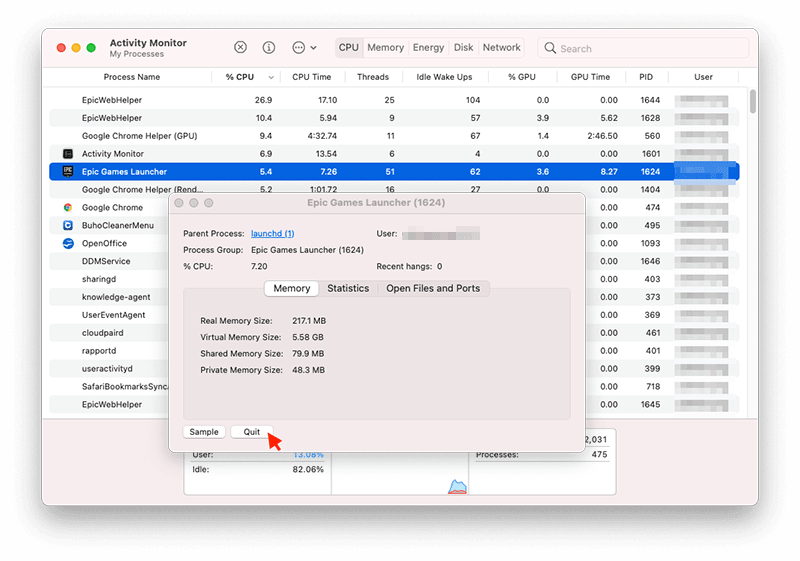Select the EpicWebHelper row with PID 1628
The width and height of the screenshot is (800, 561).
point(394,118)
